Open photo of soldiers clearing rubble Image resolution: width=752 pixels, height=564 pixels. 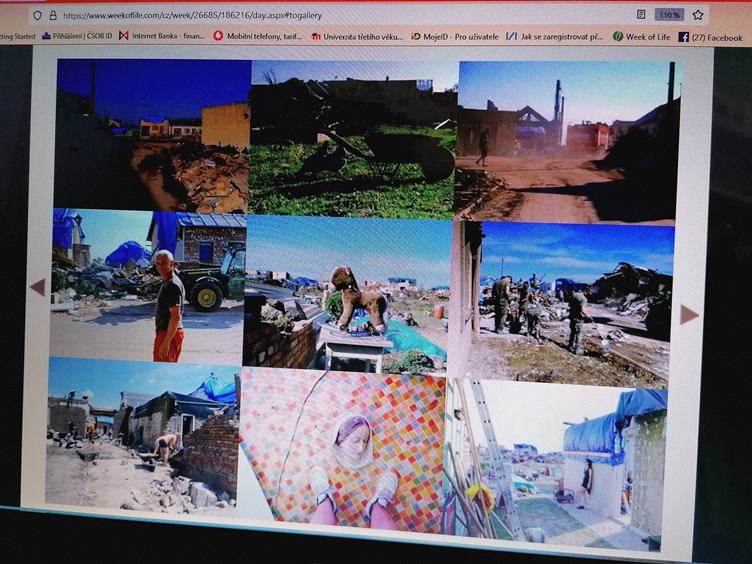tap(560, 305)
